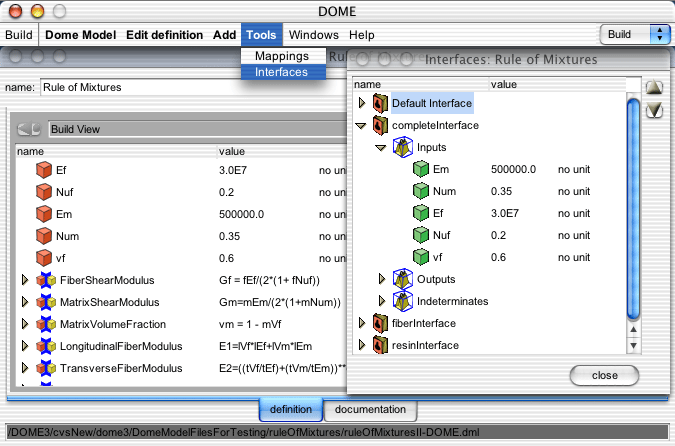Click the TransverseFiberModulus relation icon

[46, 368]
